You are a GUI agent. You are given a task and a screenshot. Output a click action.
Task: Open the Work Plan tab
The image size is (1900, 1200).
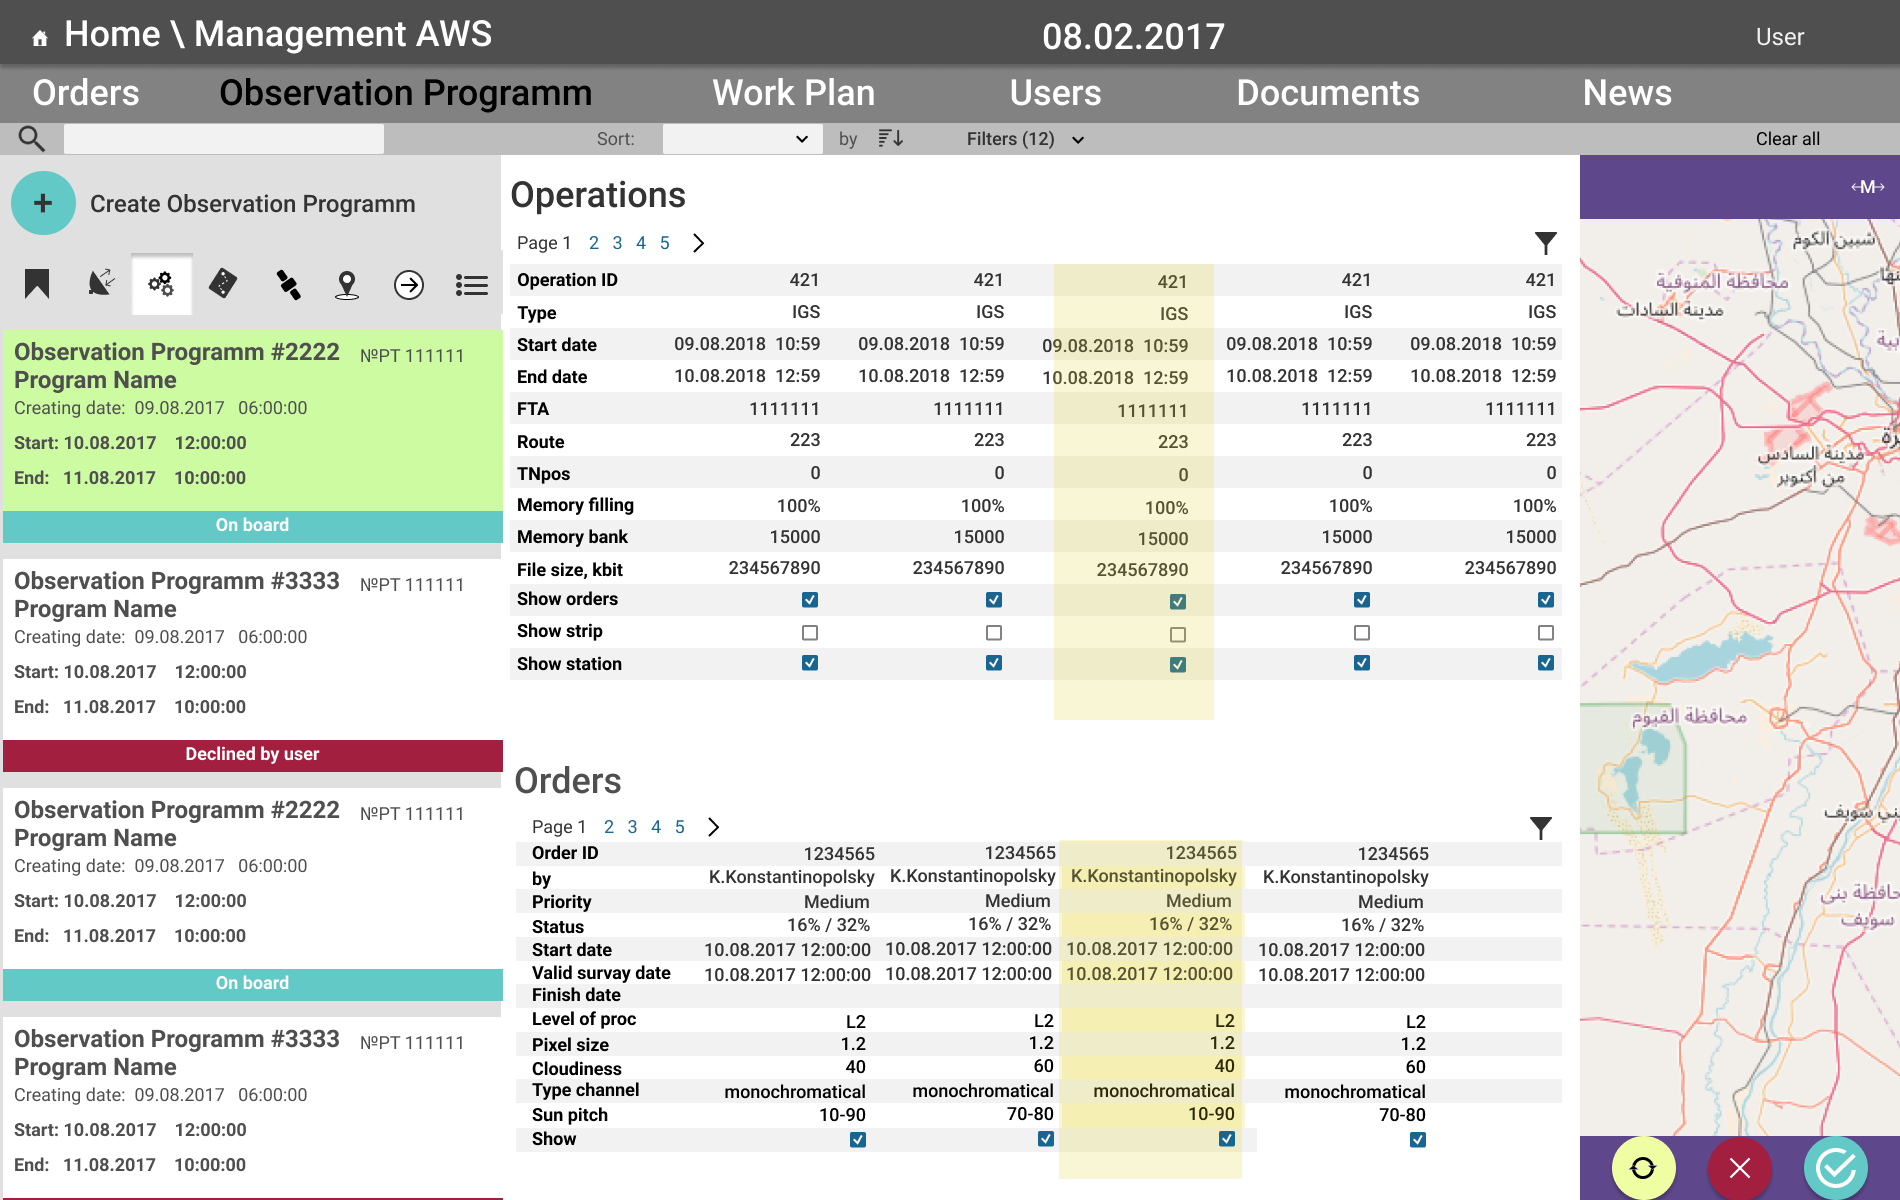[x=794, y=93]
